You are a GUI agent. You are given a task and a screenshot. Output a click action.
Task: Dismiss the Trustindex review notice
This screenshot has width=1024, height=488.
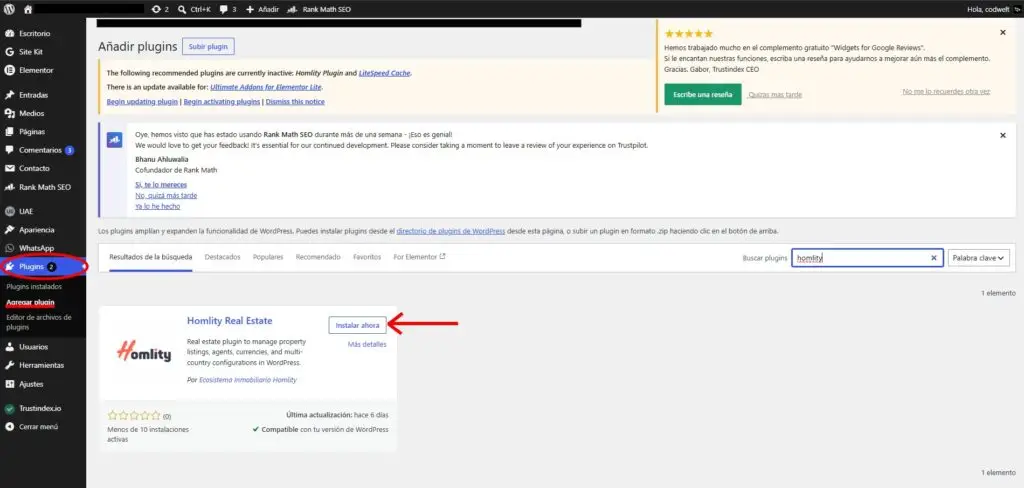click(x=1002, y=32)
